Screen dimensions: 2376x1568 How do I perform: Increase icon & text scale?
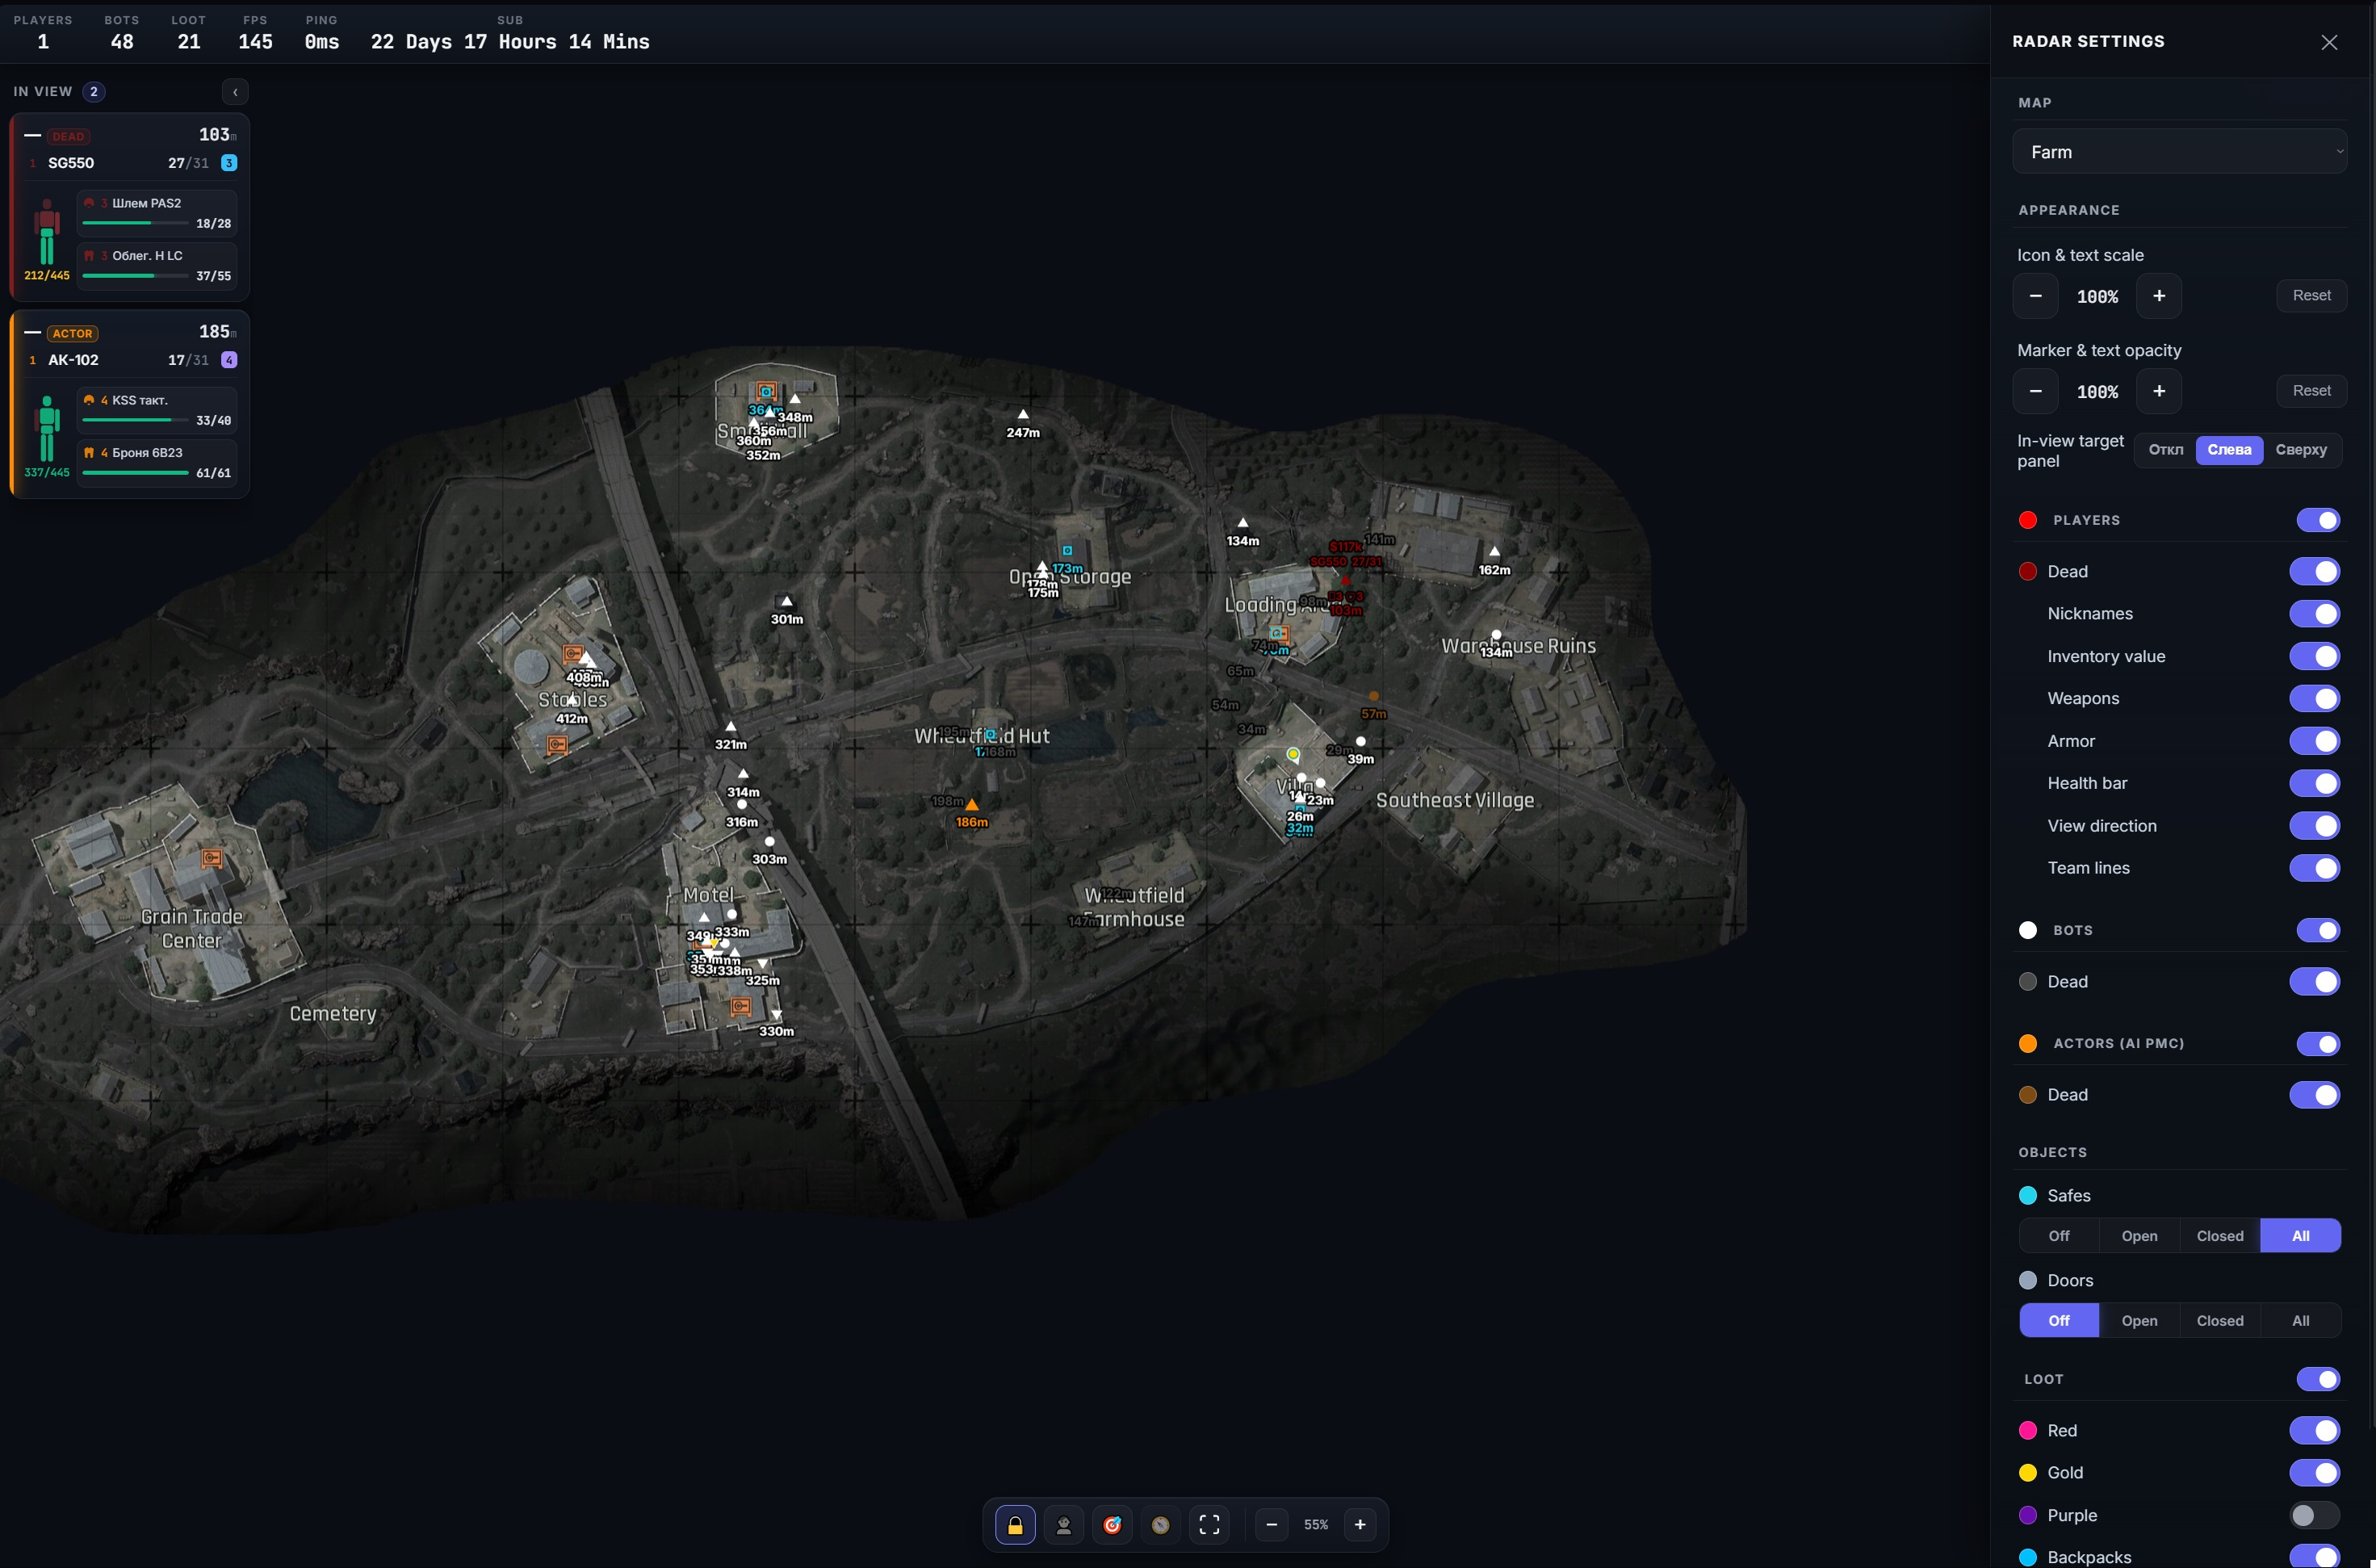2159,296
